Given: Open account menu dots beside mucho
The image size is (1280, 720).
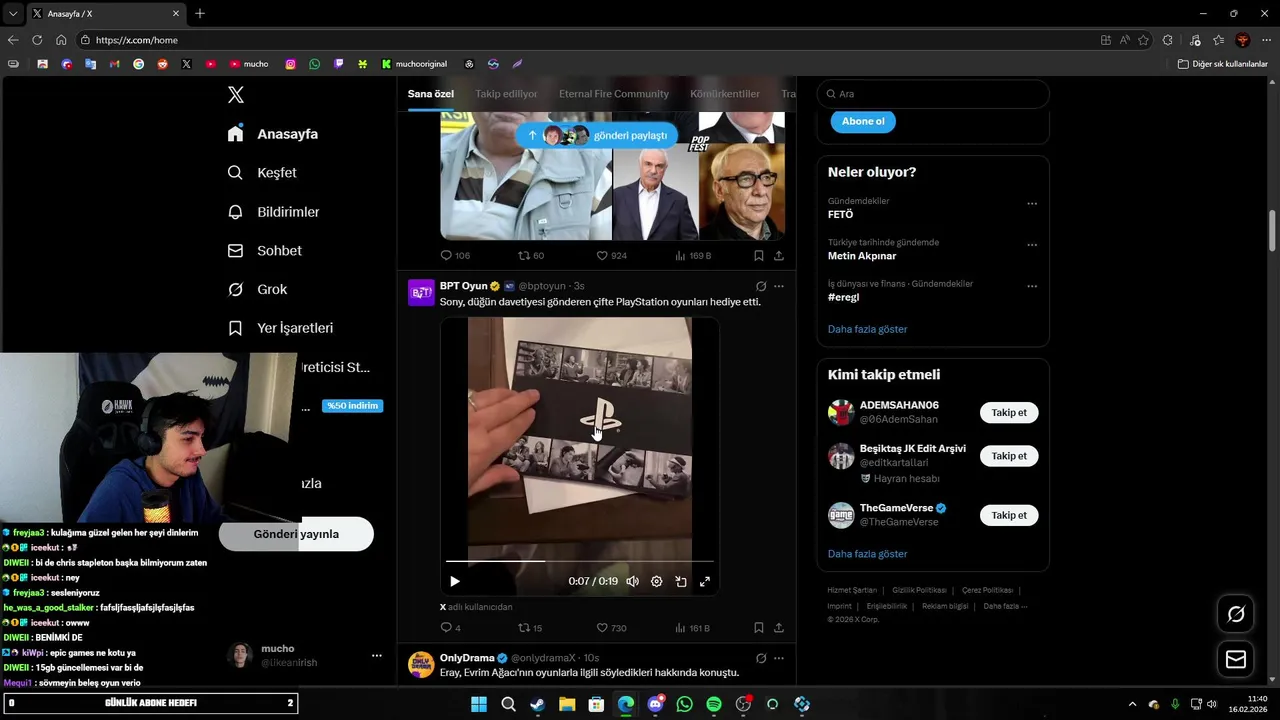Looking at the screenshot, I should point(377,656).
